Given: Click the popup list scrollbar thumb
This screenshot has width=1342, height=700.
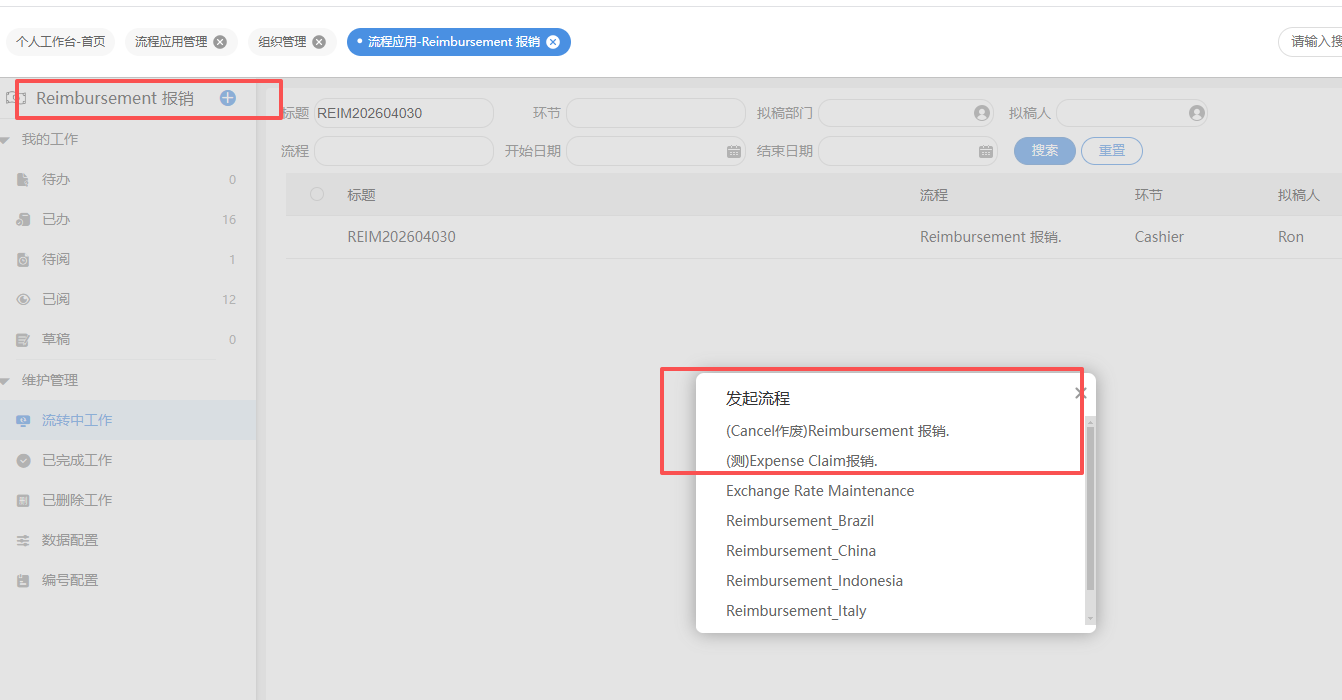Looking at the screenshot, I should coord(1091,508).
